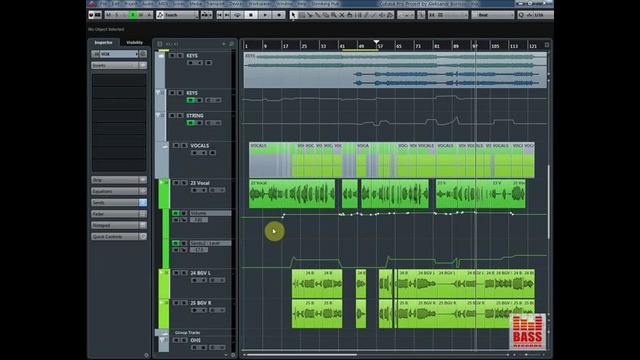The width and height of the screenshot is (640, 360).
Task: Expand the Notepad section in Inspector
Action: tap(115, 225)
